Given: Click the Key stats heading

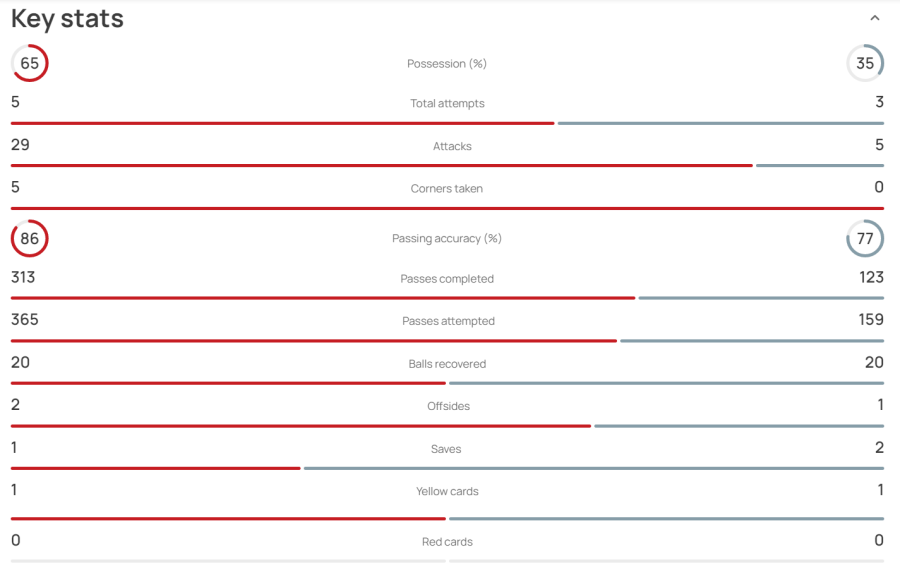Looking at the screenshot, I should pyautogui.click(x=67, y=19).
